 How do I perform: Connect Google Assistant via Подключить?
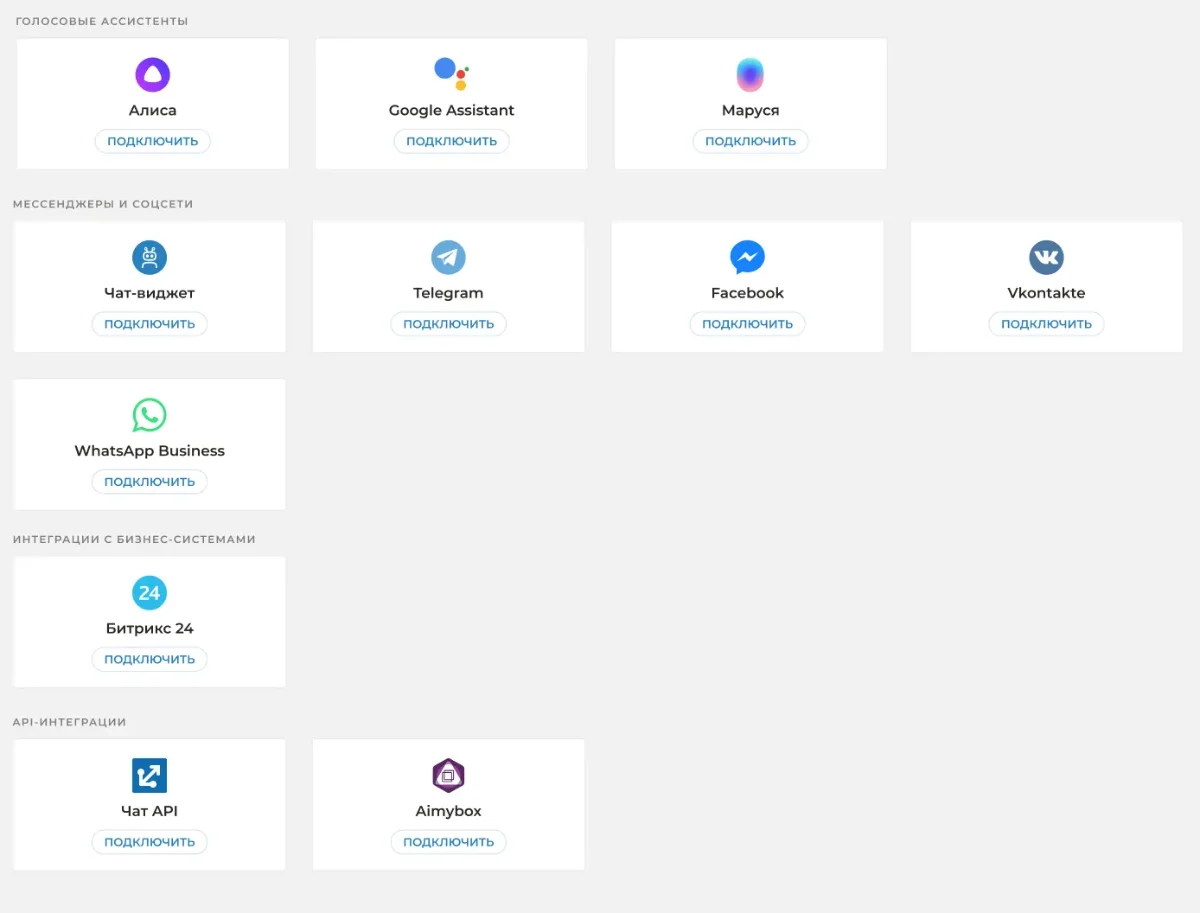click(x=451, y=141)
